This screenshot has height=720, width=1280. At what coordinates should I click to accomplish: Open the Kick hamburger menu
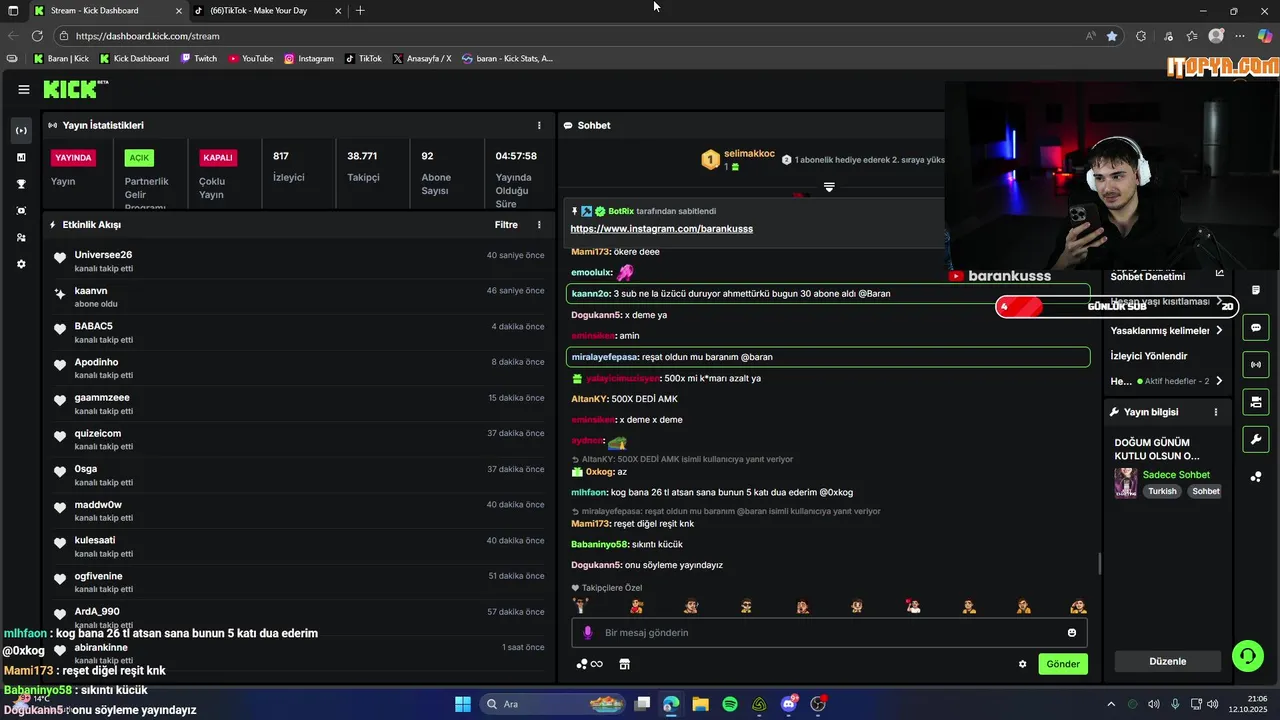(x=23, y=89)
